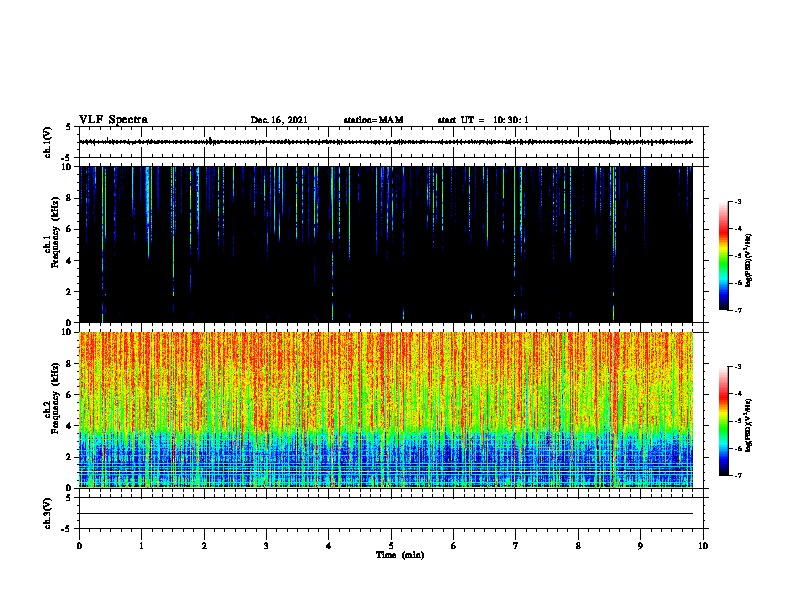Click the time axis tick label "7"
The image size is (792, 612).
point(516,546)
